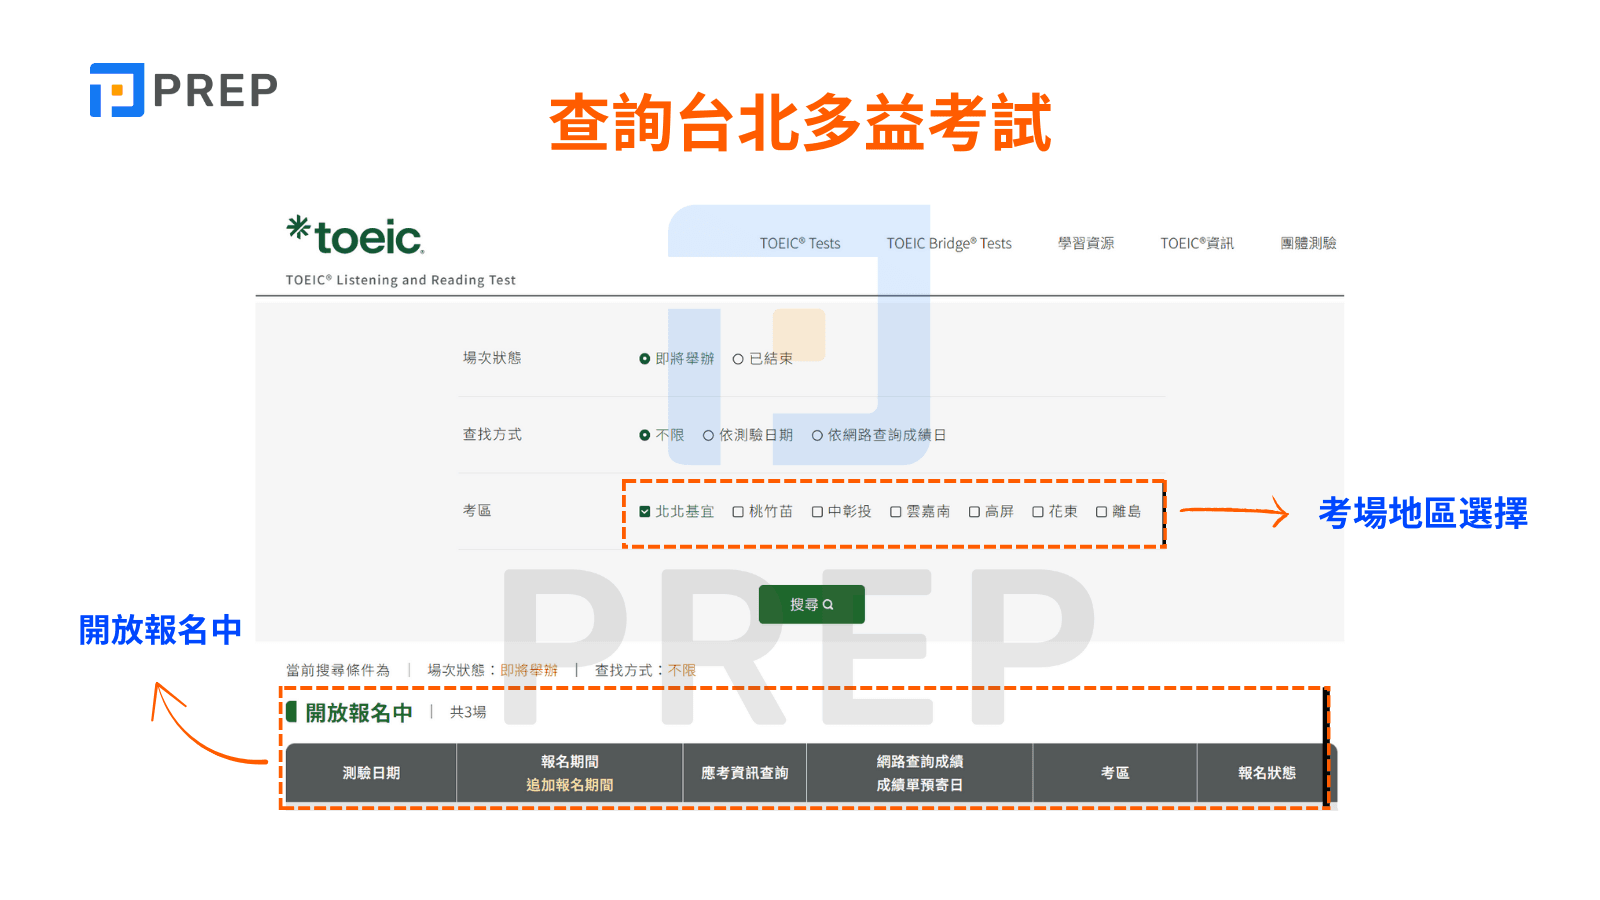This screenshot has height=900, width=1600.
Task: Check the 高屏 region checkbox
Action: coord(974,511)
